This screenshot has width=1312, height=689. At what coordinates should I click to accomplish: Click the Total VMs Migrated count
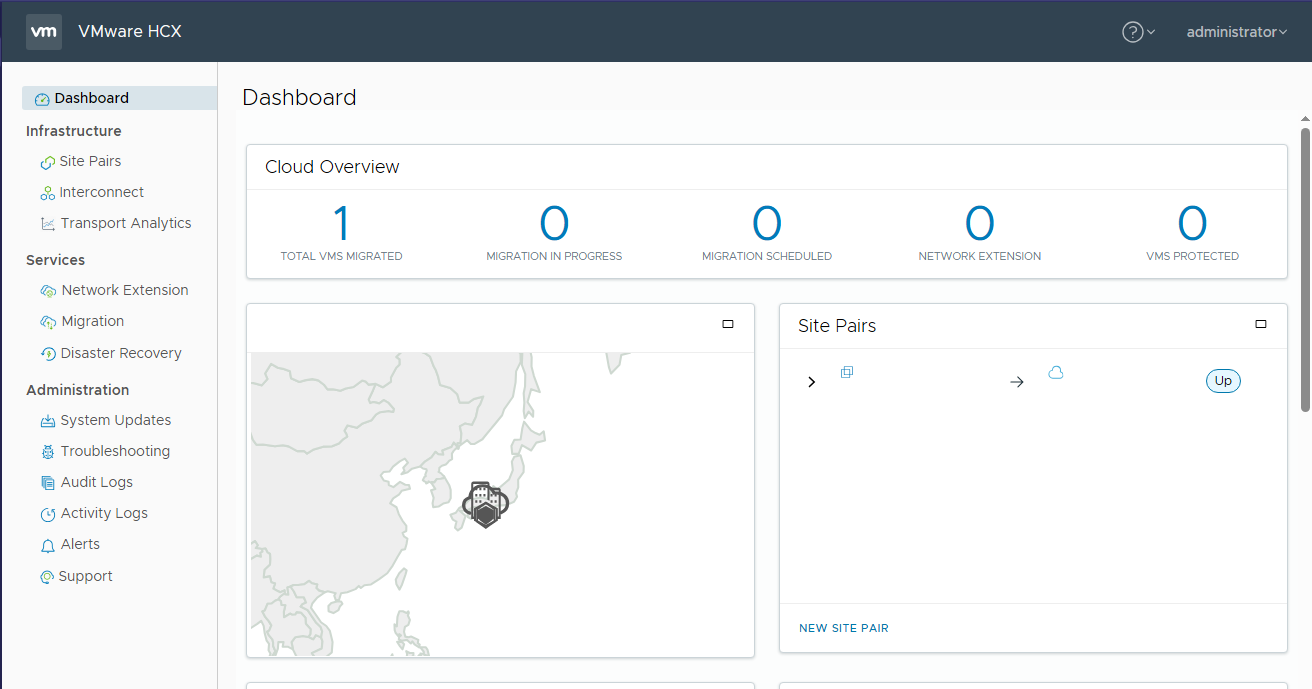coord(341,224)
